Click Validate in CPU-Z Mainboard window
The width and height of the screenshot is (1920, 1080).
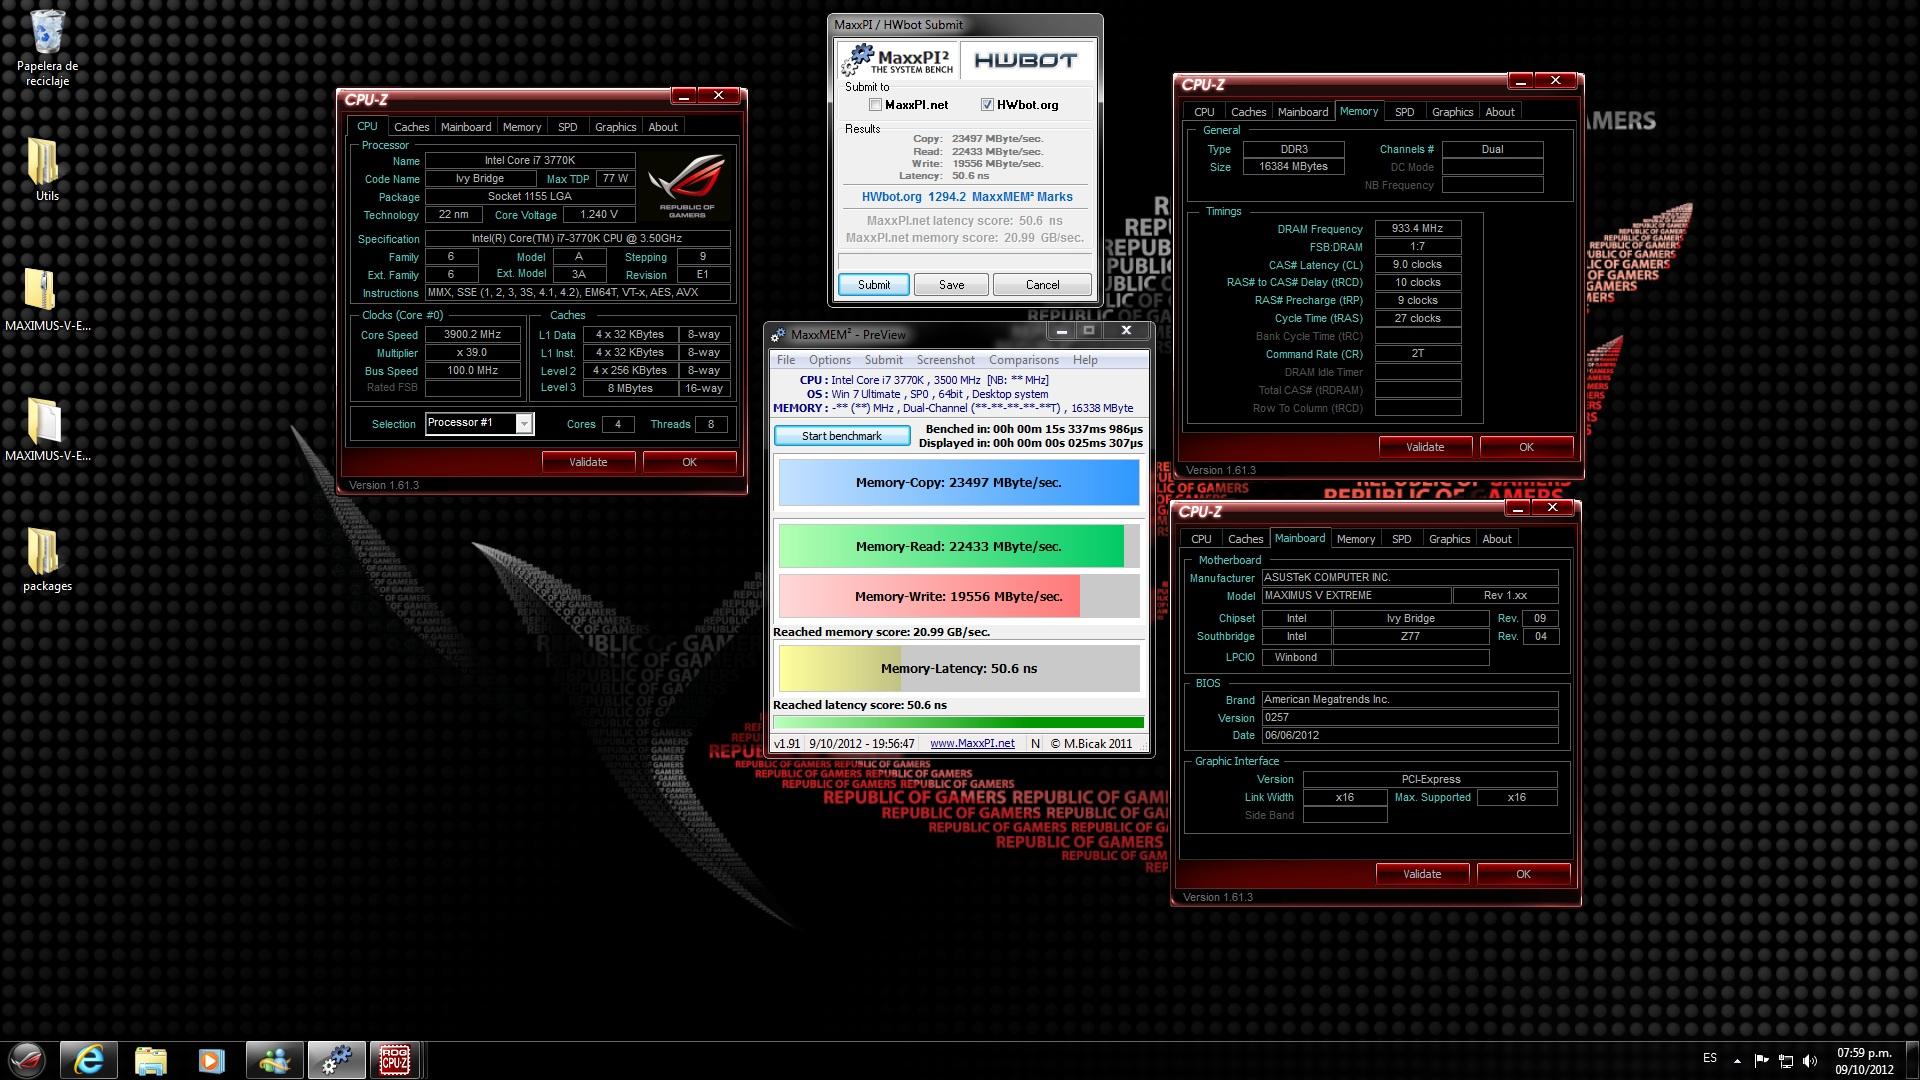point(1422,874)
